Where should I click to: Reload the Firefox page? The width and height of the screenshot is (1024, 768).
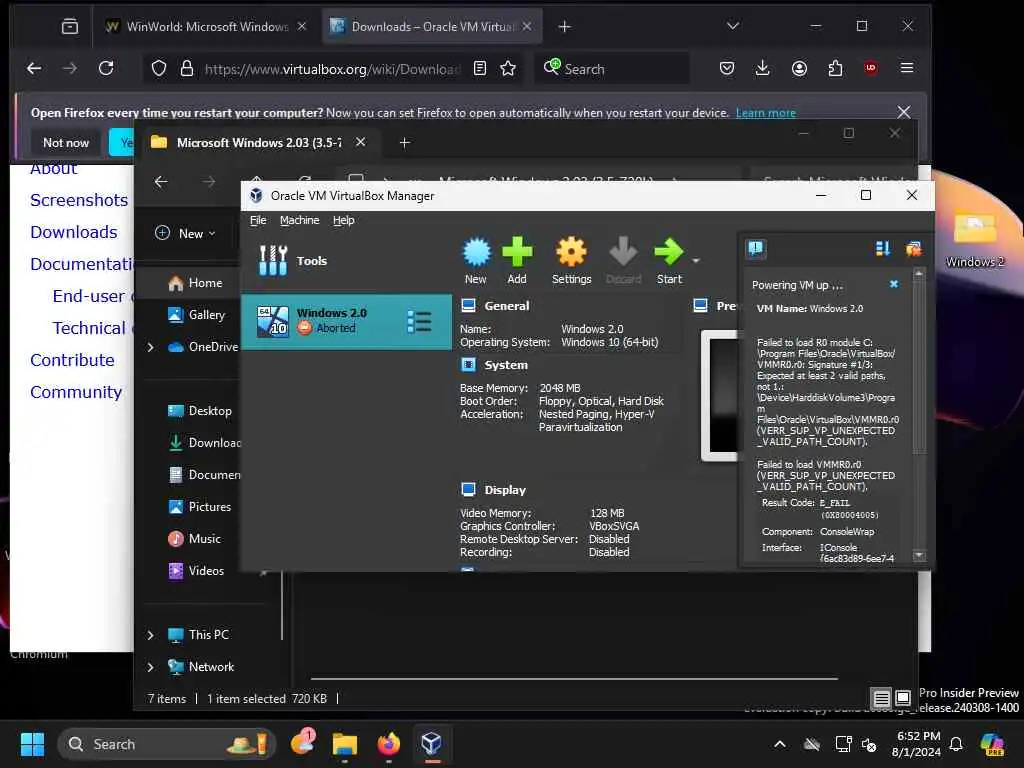[106, 69]
